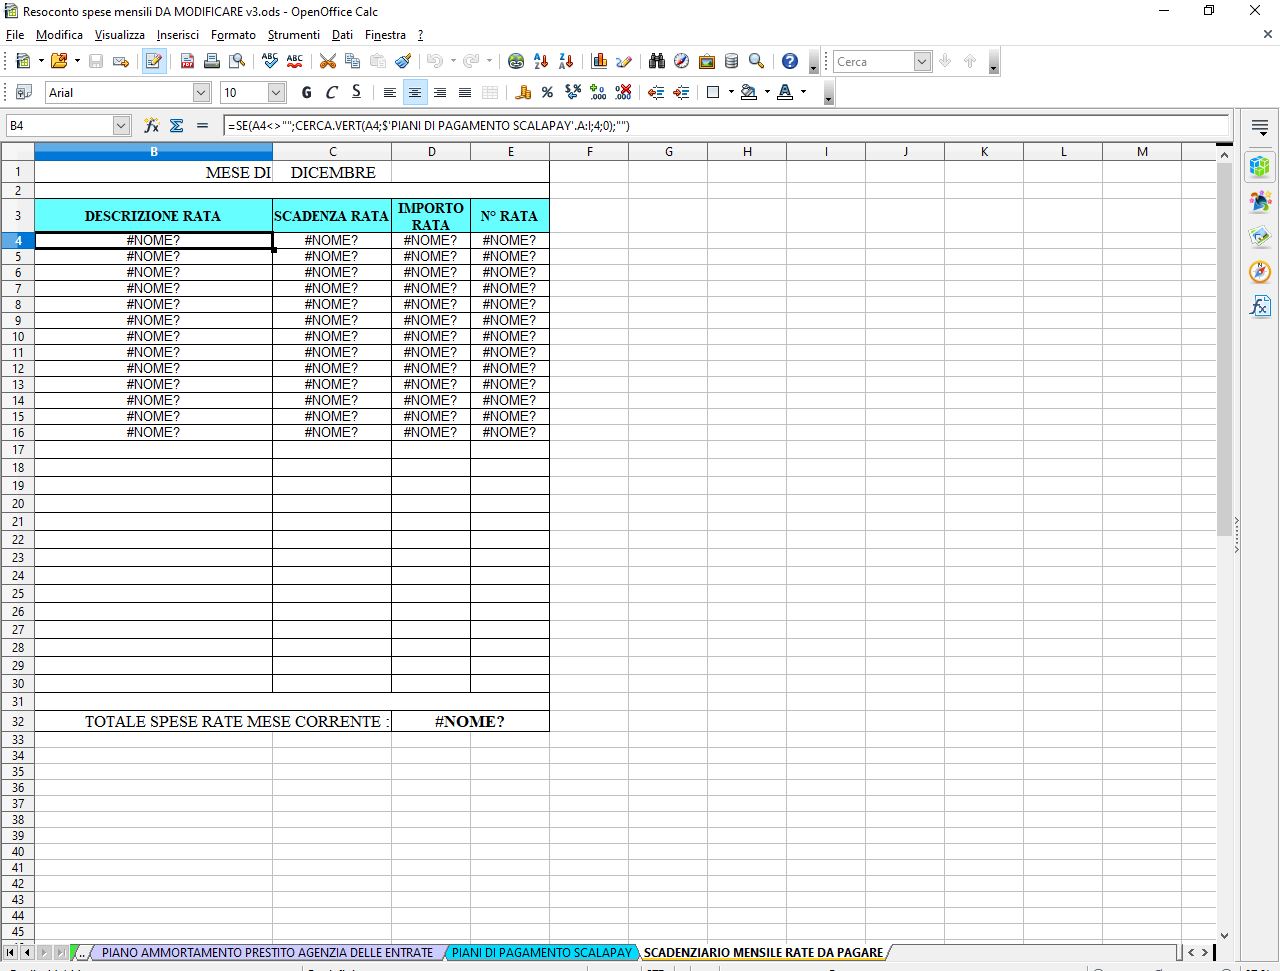Run the spellcheck tool
1280x971 pixels.
(270, 61)
